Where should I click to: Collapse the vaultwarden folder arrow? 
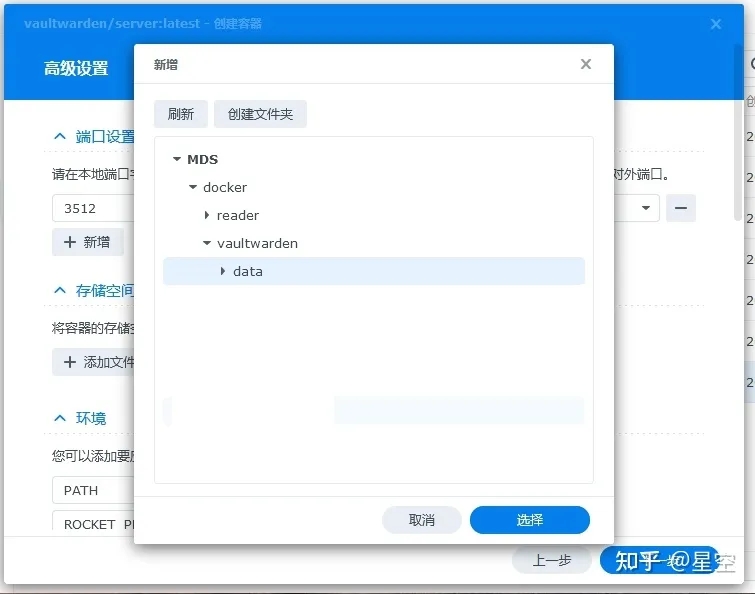(207, 243)
